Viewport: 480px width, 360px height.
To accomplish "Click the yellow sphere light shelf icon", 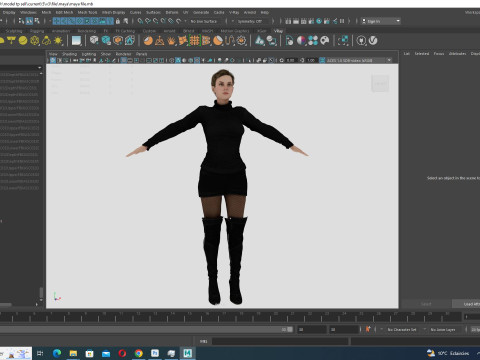I will click(23, 41).
